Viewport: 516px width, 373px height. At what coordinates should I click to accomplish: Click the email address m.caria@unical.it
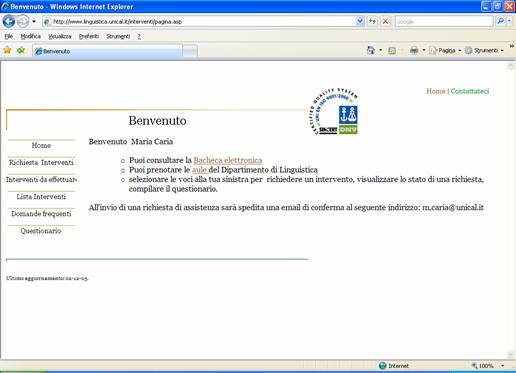(453, 208)
